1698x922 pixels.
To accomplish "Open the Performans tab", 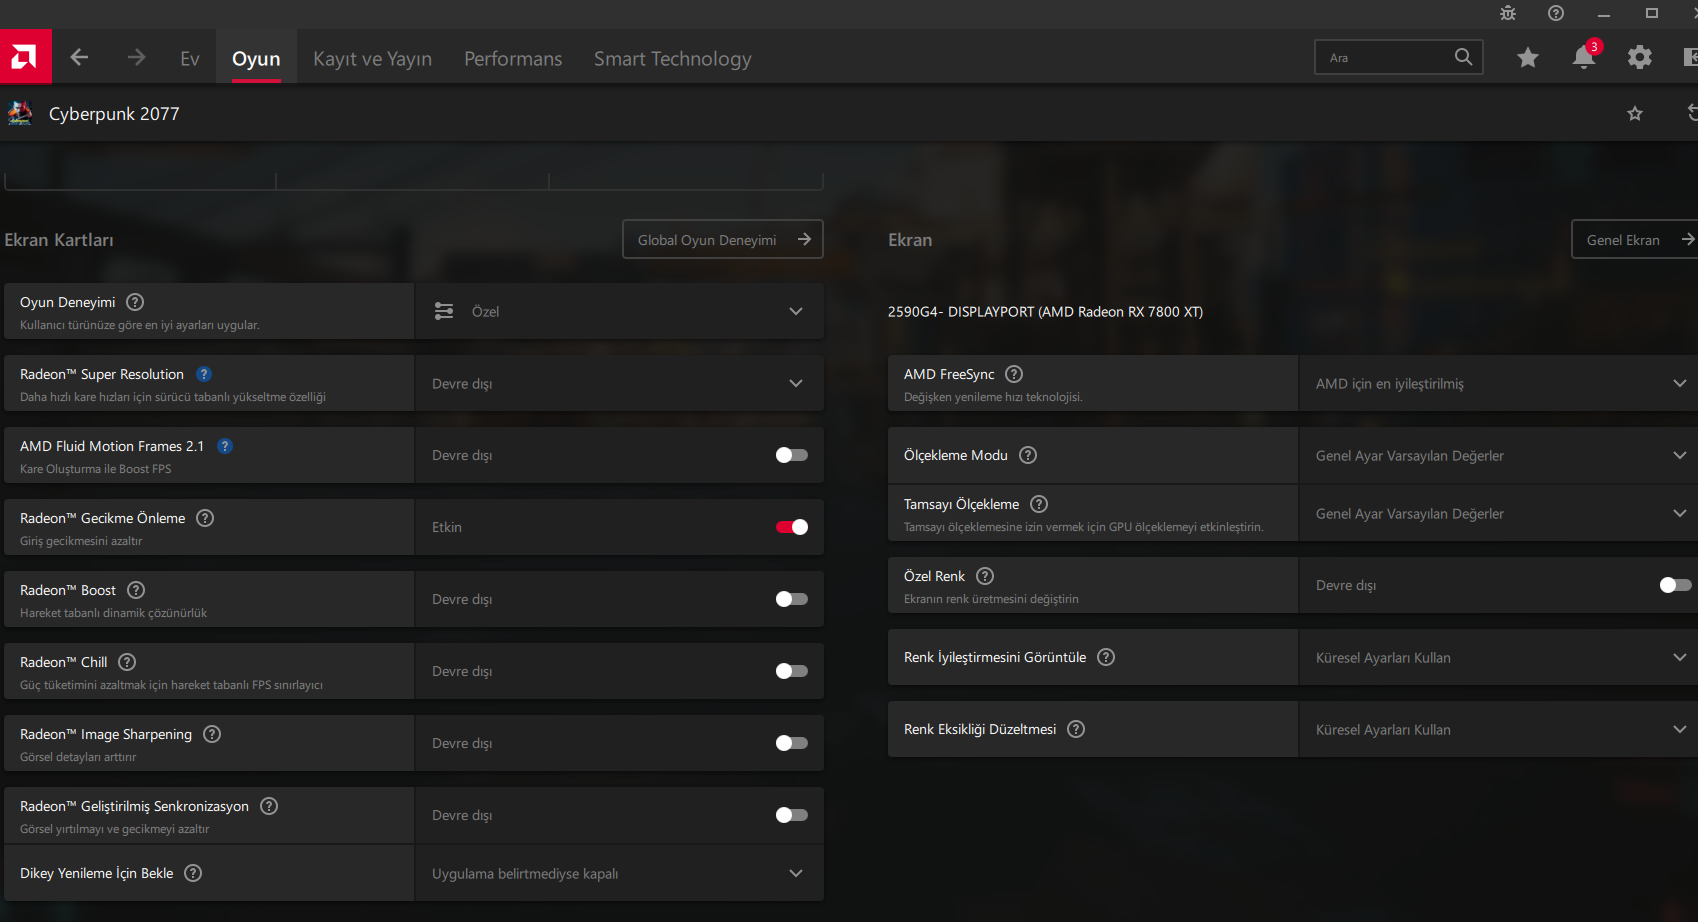I will [x=513, y=59].
